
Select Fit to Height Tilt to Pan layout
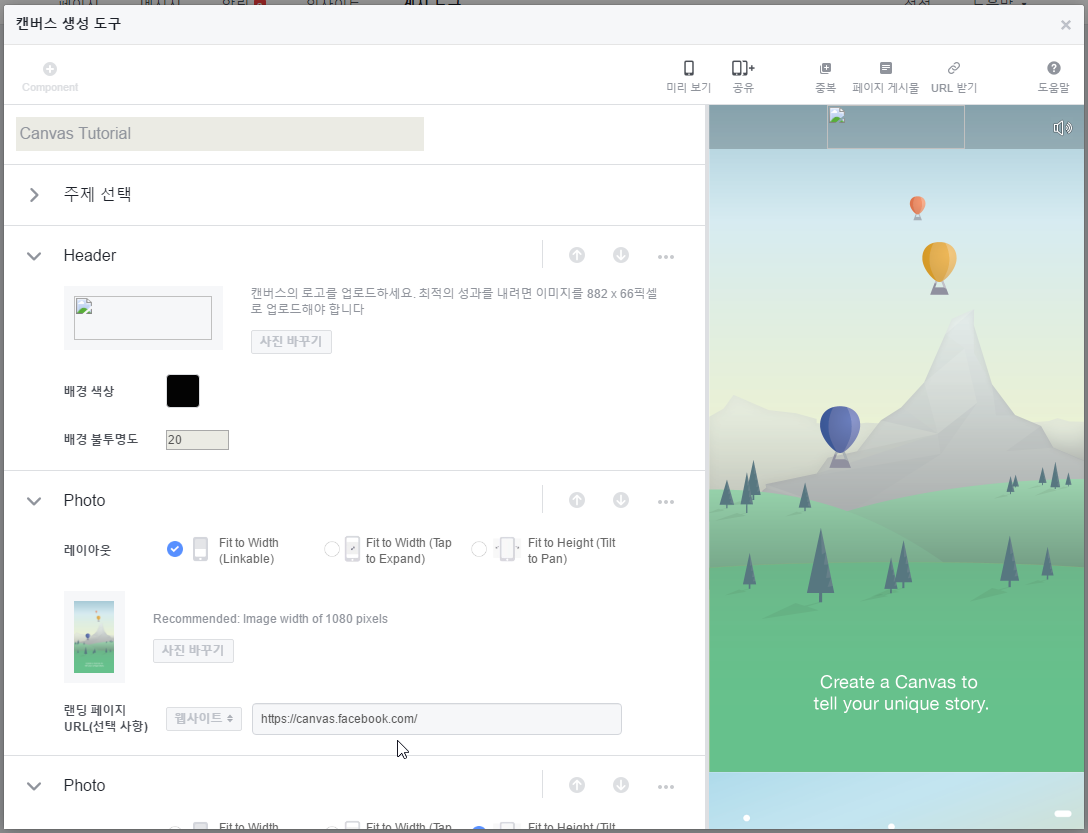[478, 549]
